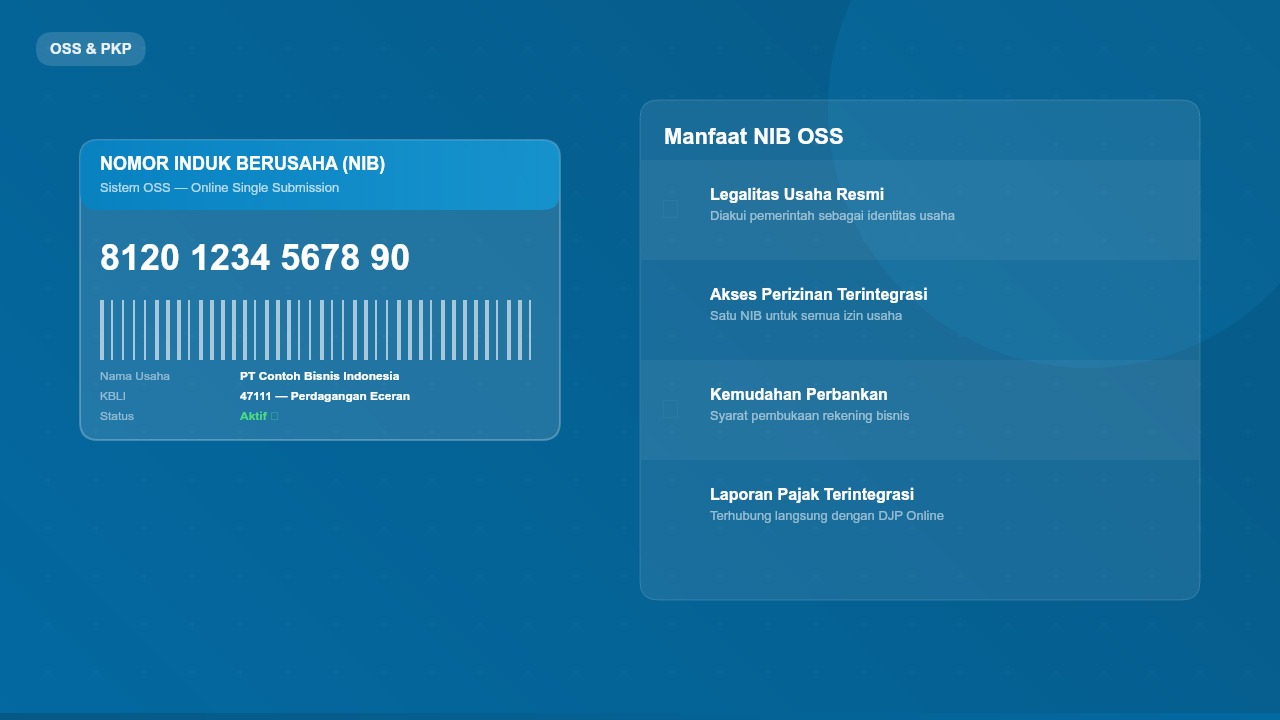Open the Kemudahan Perbankan item
The height and width of the screenshot is (720, 1280).
(x=920, y=410)
